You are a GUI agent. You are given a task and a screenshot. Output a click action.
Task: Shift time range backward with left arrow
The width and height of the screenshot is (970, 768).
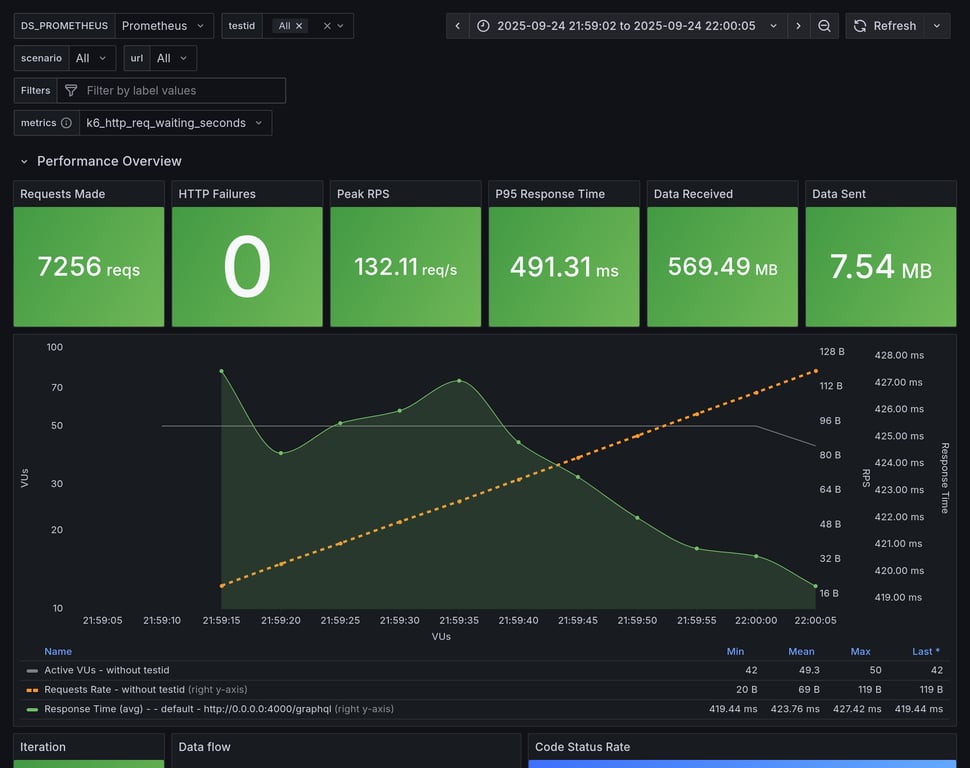coord(458,26)
